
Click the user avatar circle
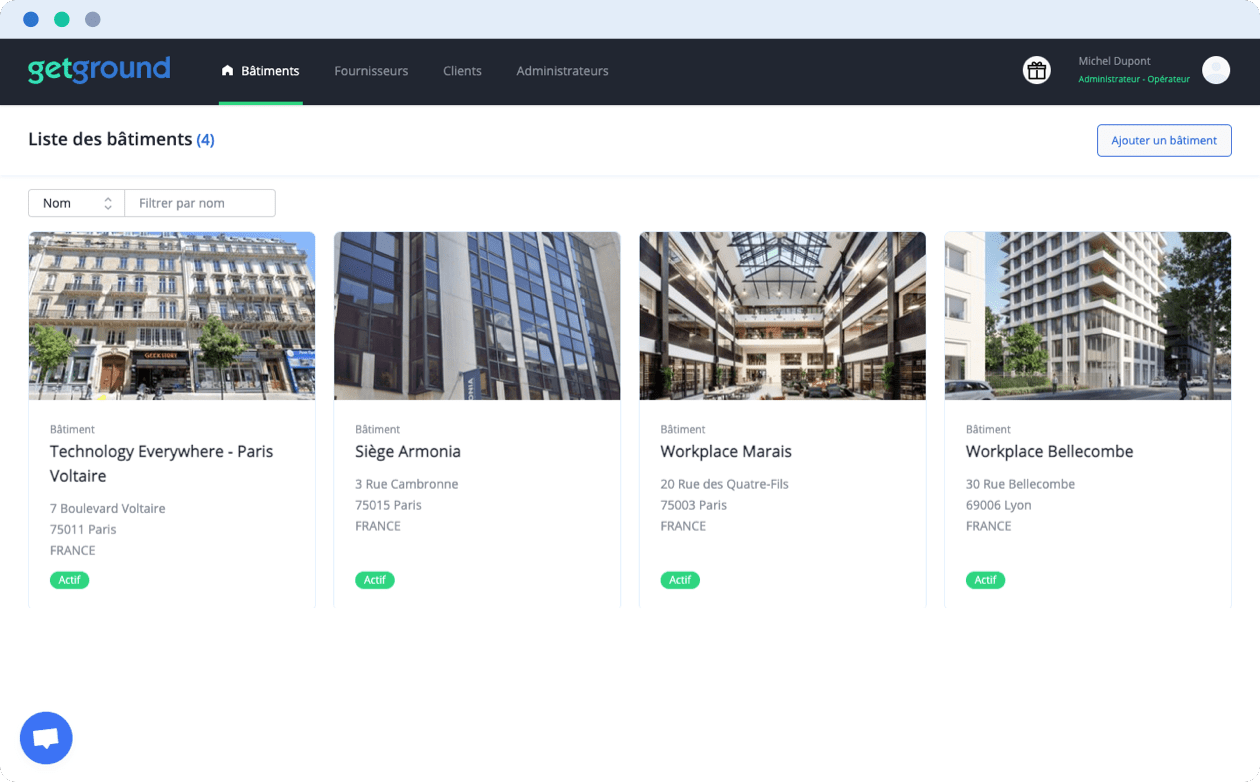click(1215, 70)
